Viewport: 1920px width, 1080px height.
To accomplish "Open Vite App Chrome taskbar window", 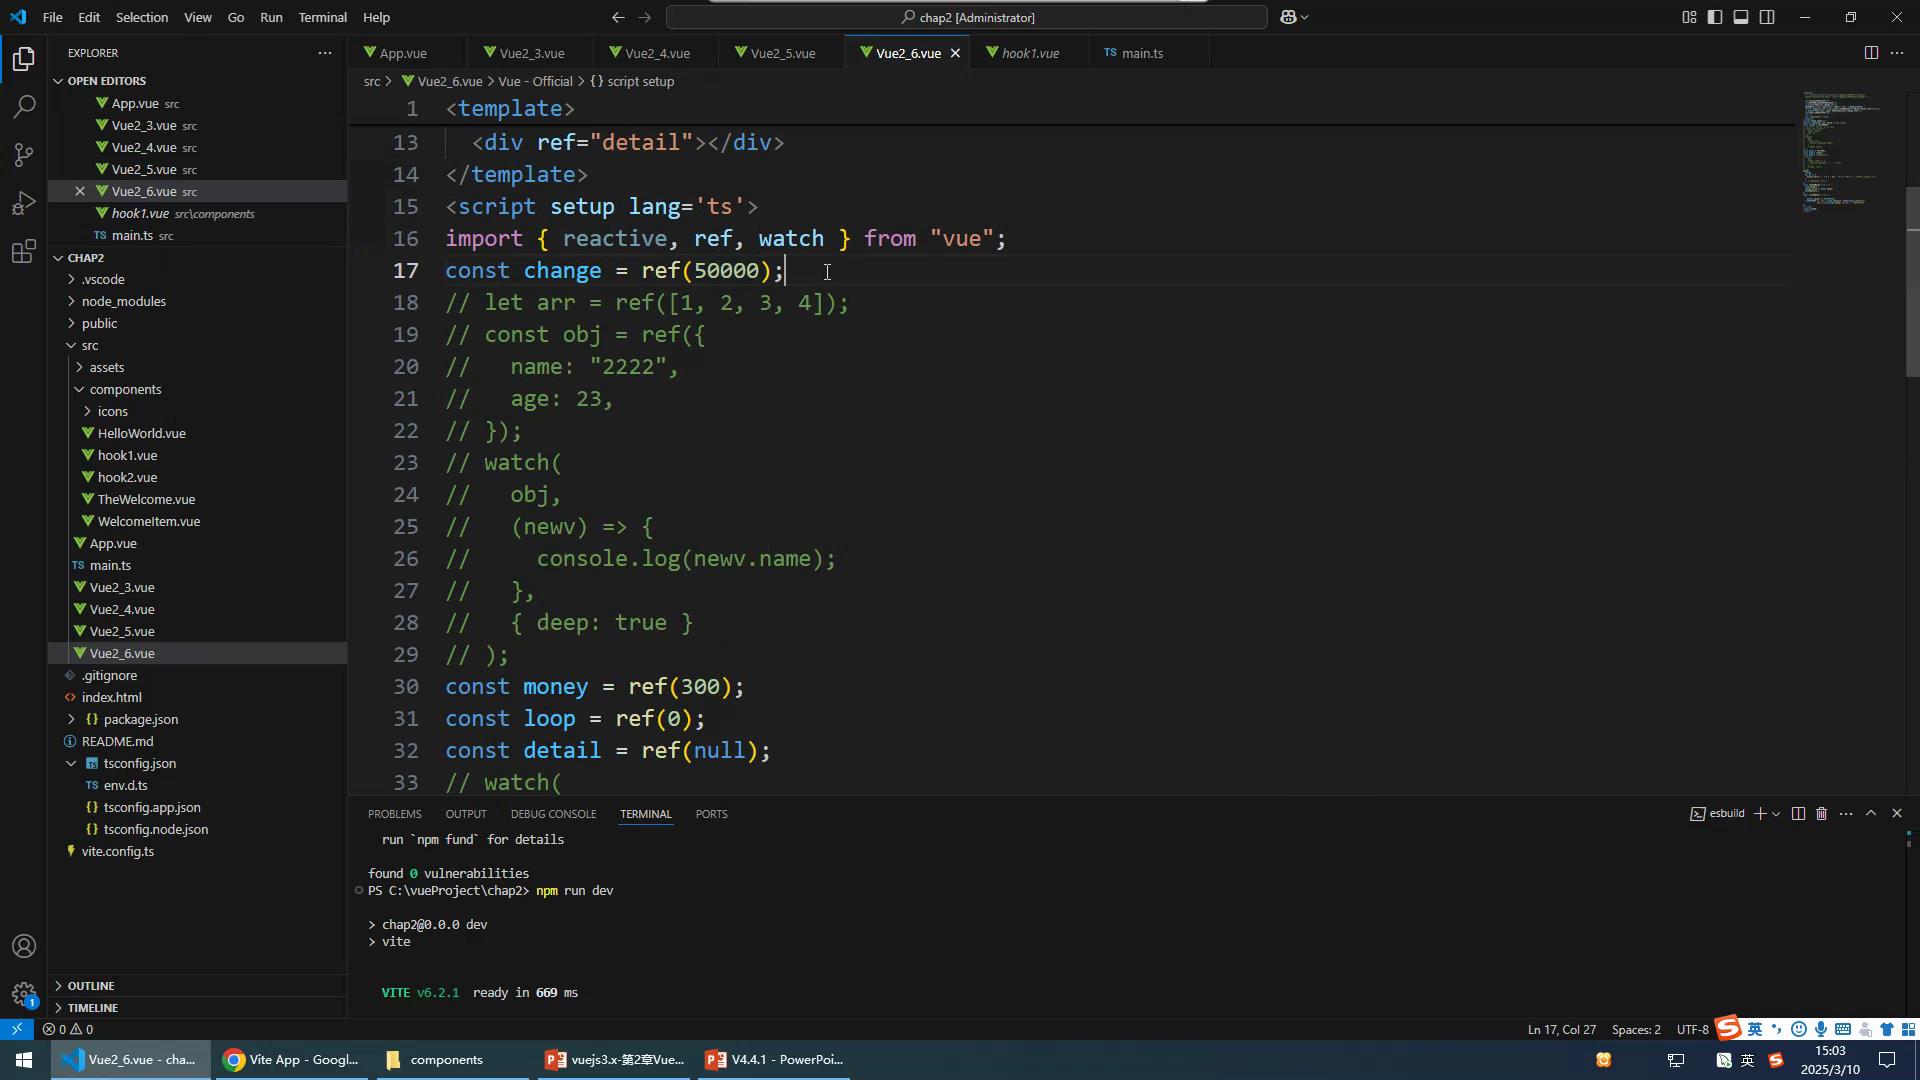I will coord(291,1060).
